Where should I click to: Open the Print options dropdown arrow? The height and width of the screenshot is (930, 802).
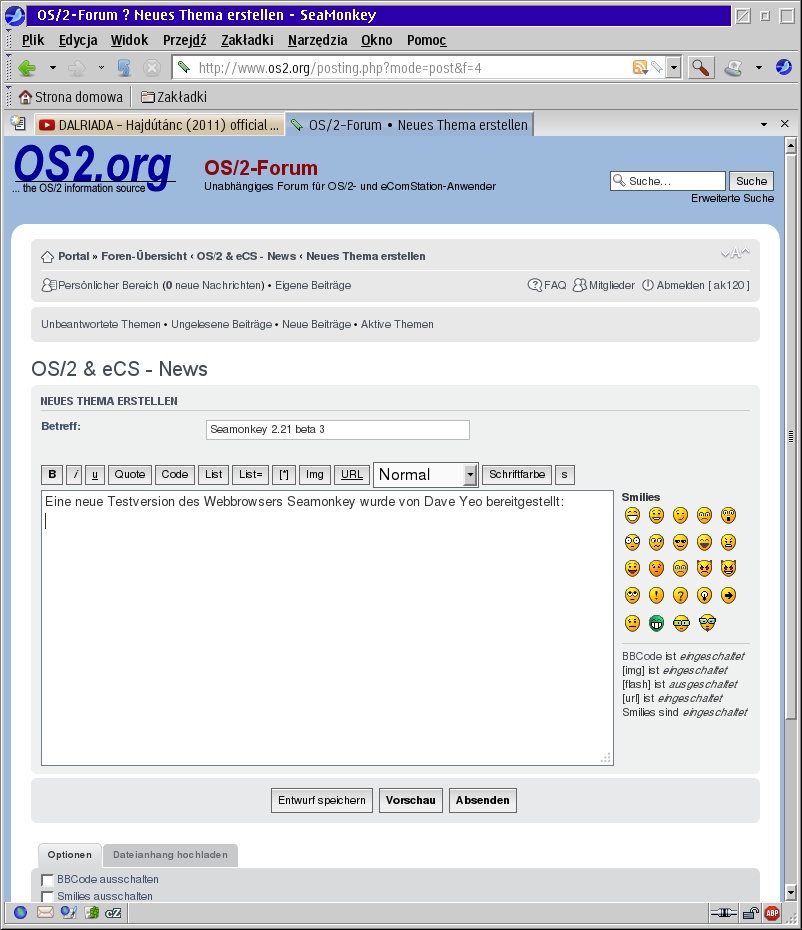[x=759, y=68]
